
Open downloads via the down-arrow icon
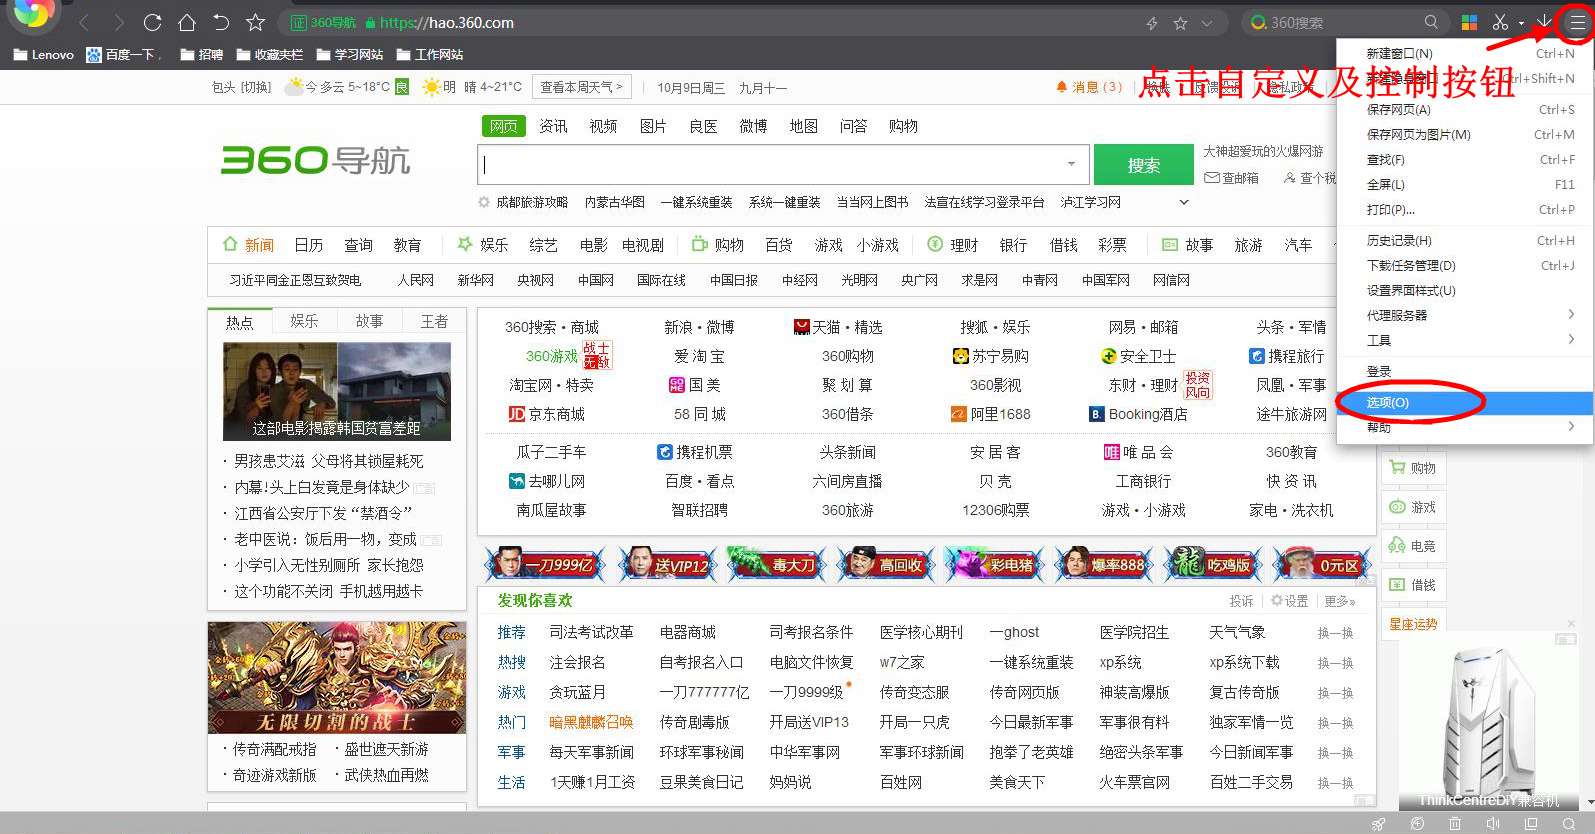pos(1544,22)
